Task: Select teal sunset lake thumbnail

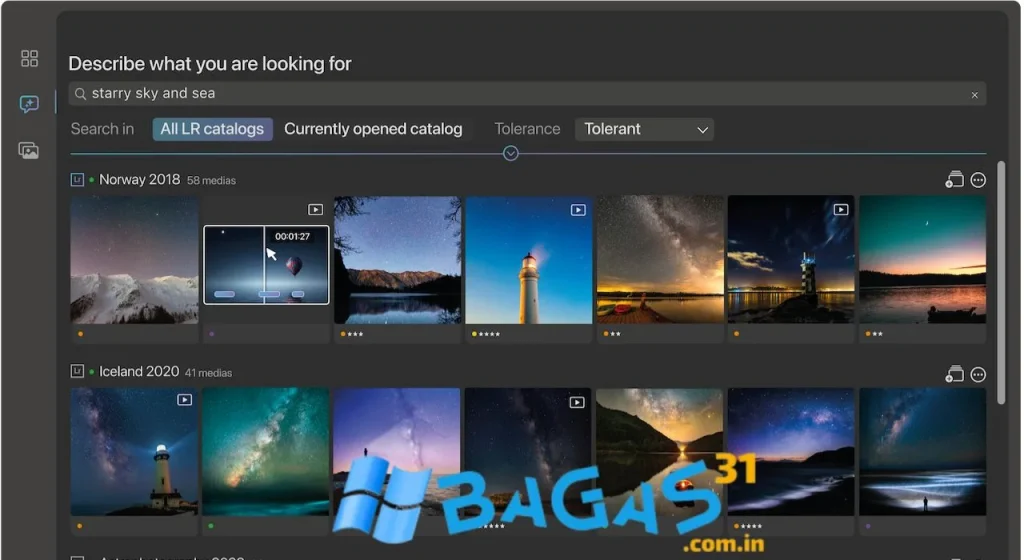Action: click(x=923, y=260)
